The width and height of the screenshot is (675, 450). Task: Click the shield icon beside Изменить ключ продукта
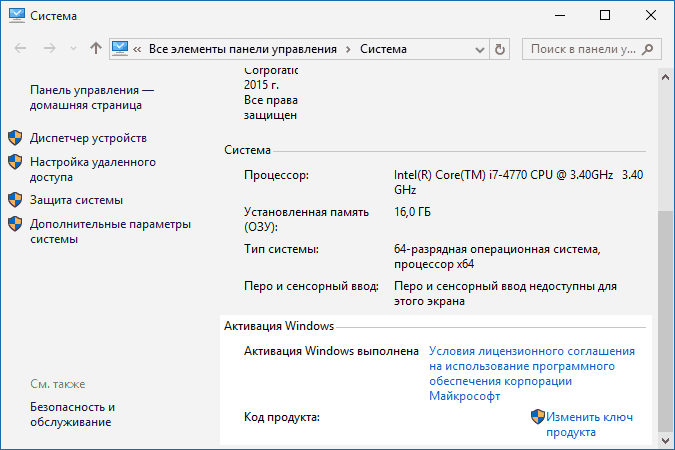point(537,417)
